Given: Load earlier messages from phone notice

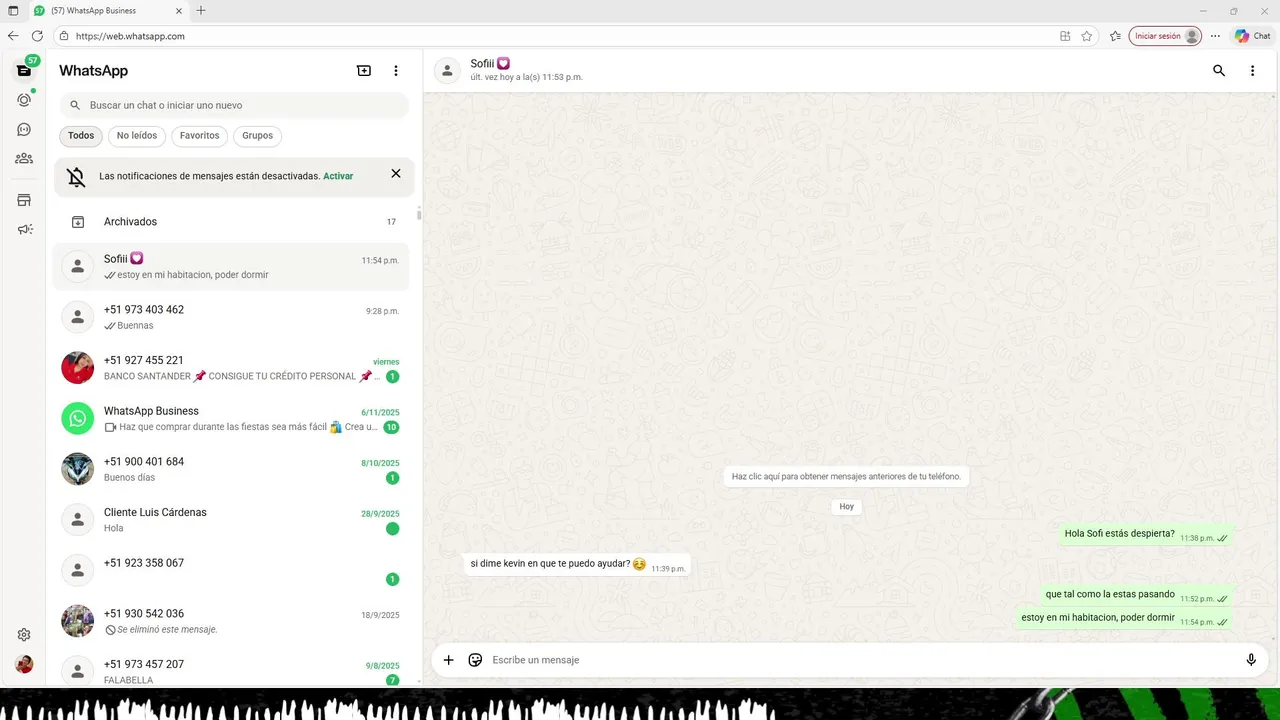Looking at the screenshot, I should pos(846,477).
